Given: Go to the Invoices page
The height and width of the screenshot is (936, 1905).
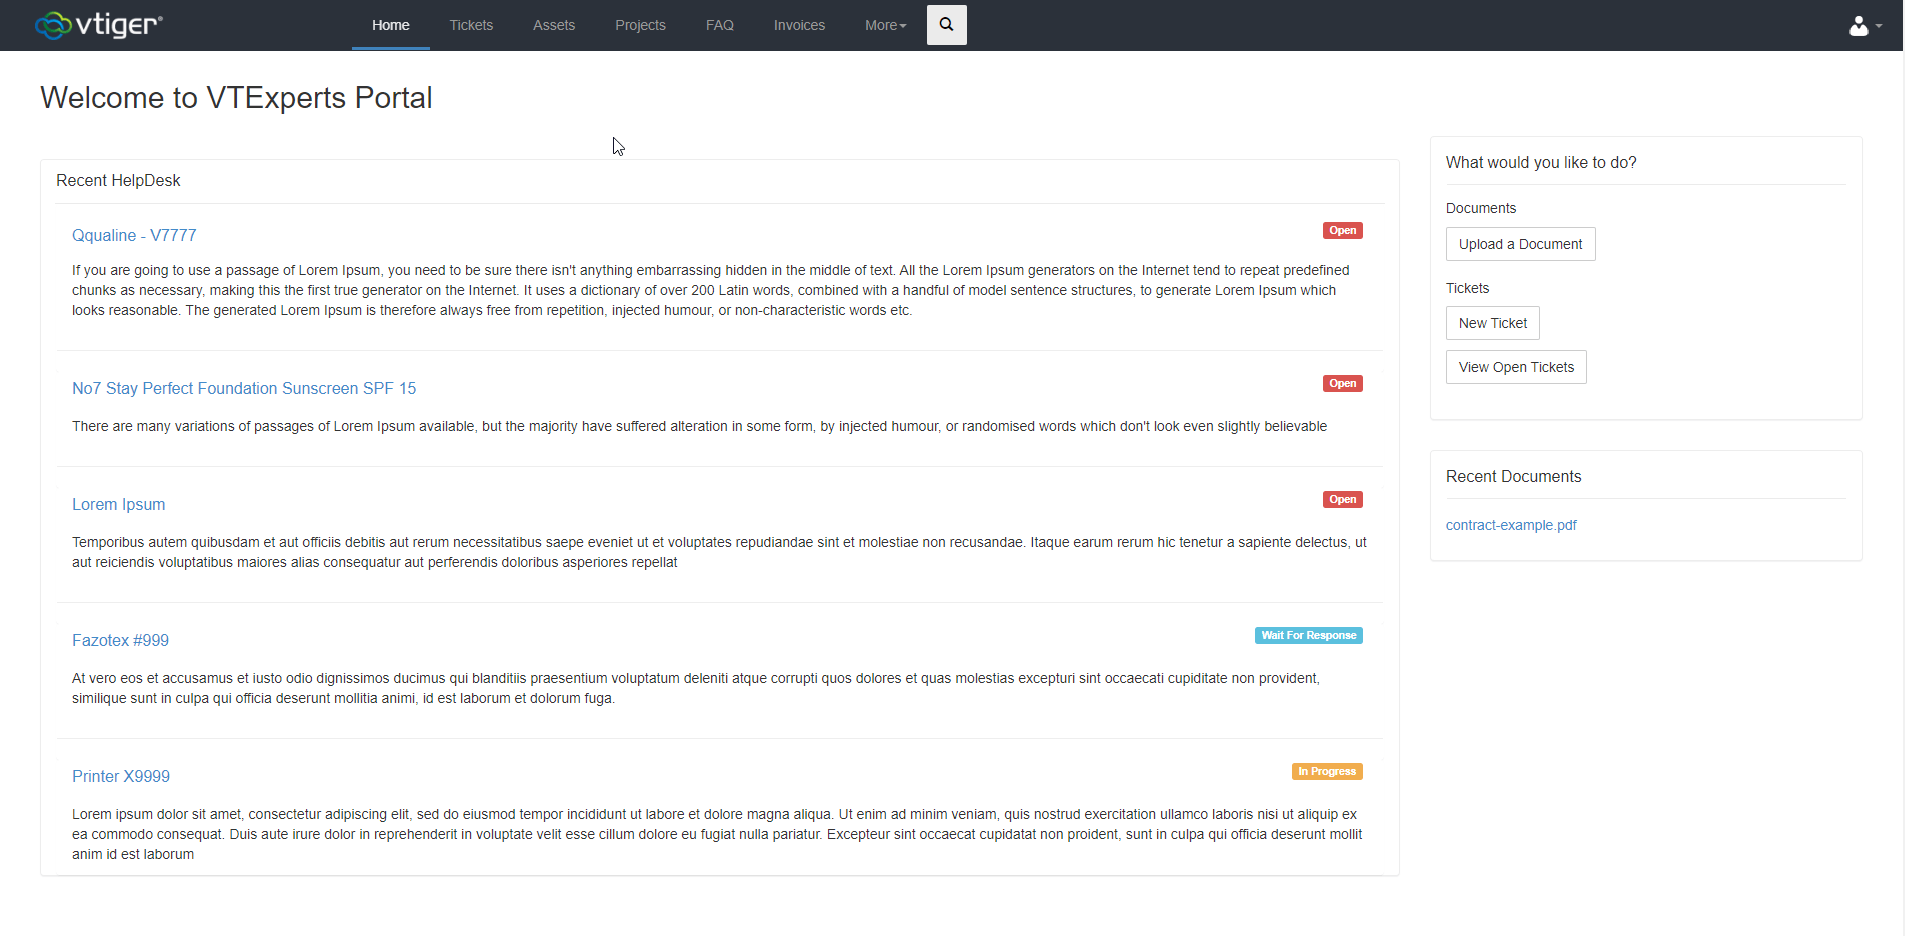Looking at the screenshot, I should (799, 25).
